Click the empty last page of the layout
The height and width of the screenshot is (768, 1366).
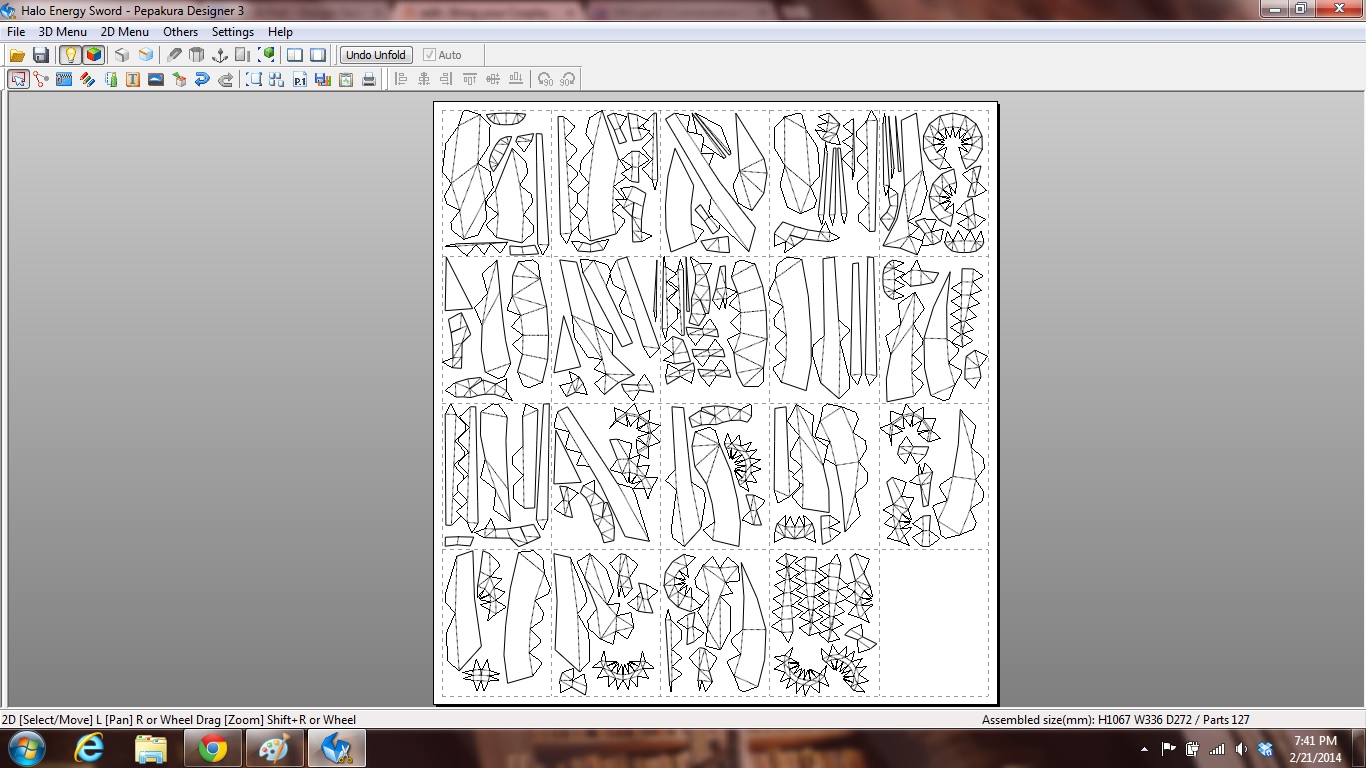pyautogui.click(x=934, y=622)
